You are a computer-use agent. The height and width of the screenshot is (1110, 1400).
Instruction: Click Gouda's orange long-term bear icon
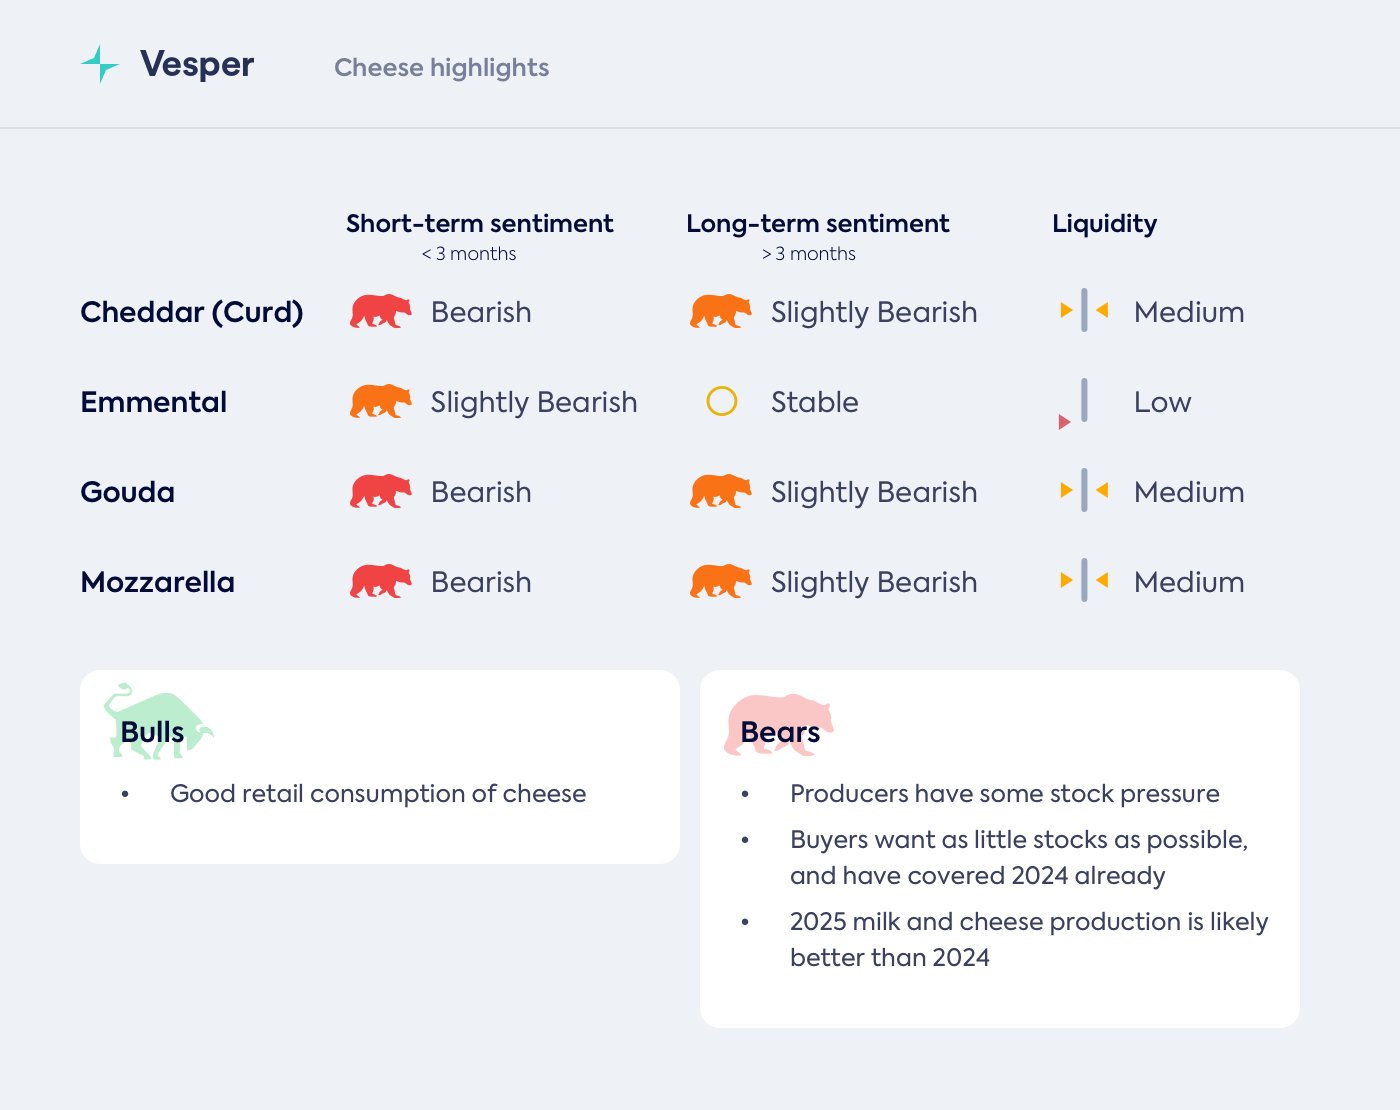[721, 492]
